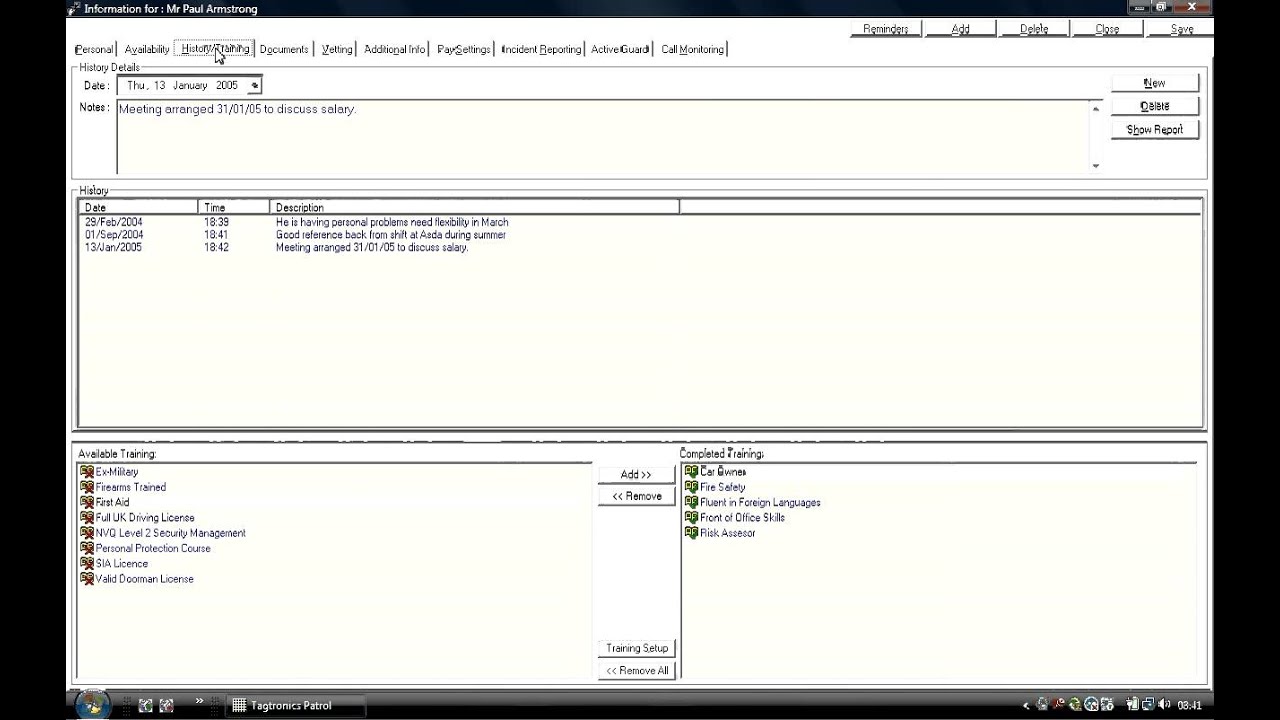
Task: Click the Notes scrollbar down arrow
Action: click(1096, 166)
